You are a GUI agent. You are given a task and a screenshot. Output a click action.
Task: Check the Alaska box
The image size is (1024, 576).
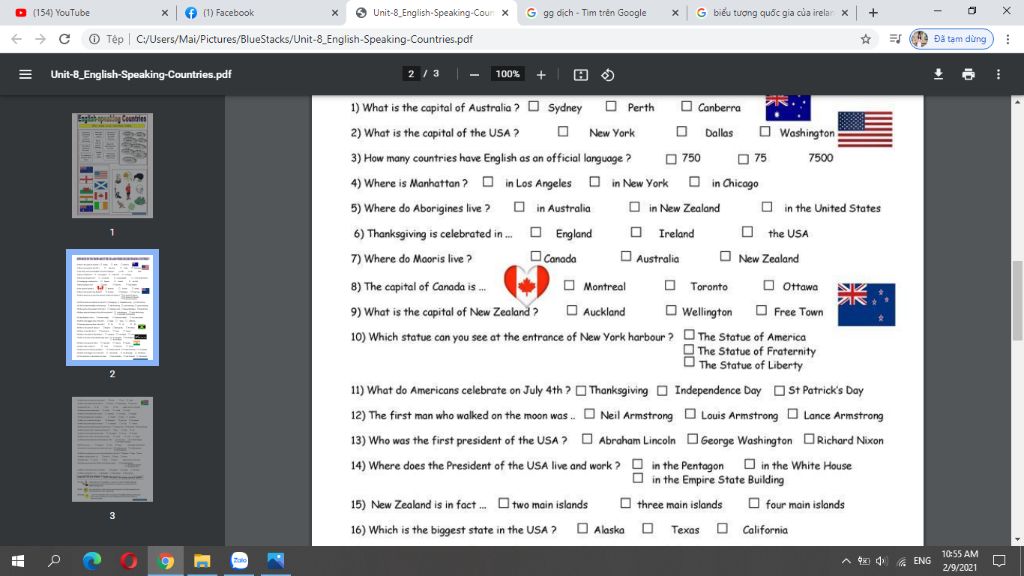pyautogui.click(x=583, y=528)
